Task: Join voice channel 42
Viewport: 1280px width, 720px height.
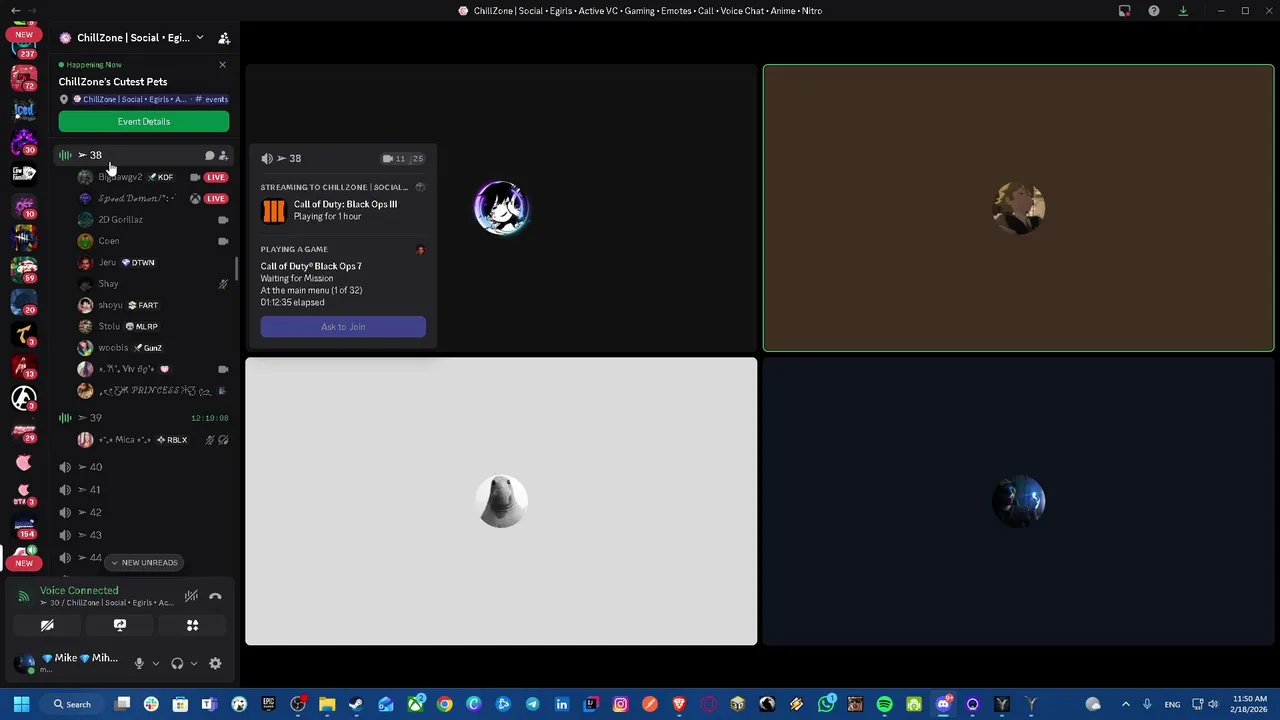Action: [144, 512]
